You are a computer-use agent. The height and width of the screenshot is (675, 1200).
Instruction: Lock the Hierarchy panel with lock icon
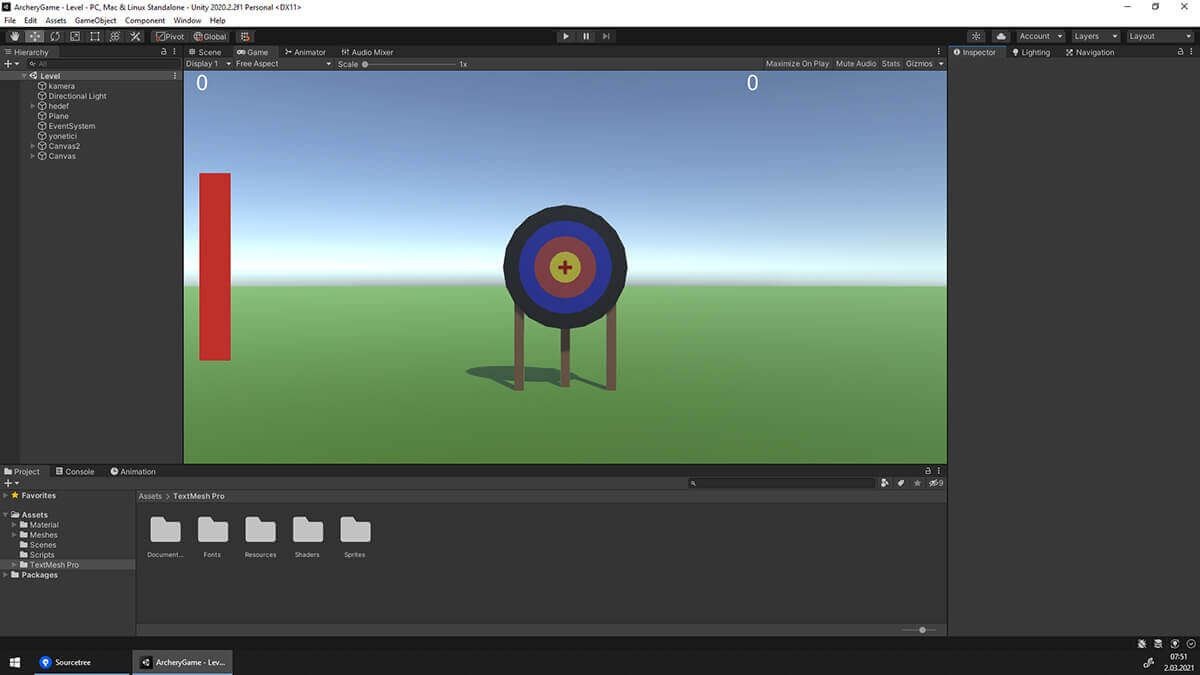pyautogui.click(x=164, y=52)
